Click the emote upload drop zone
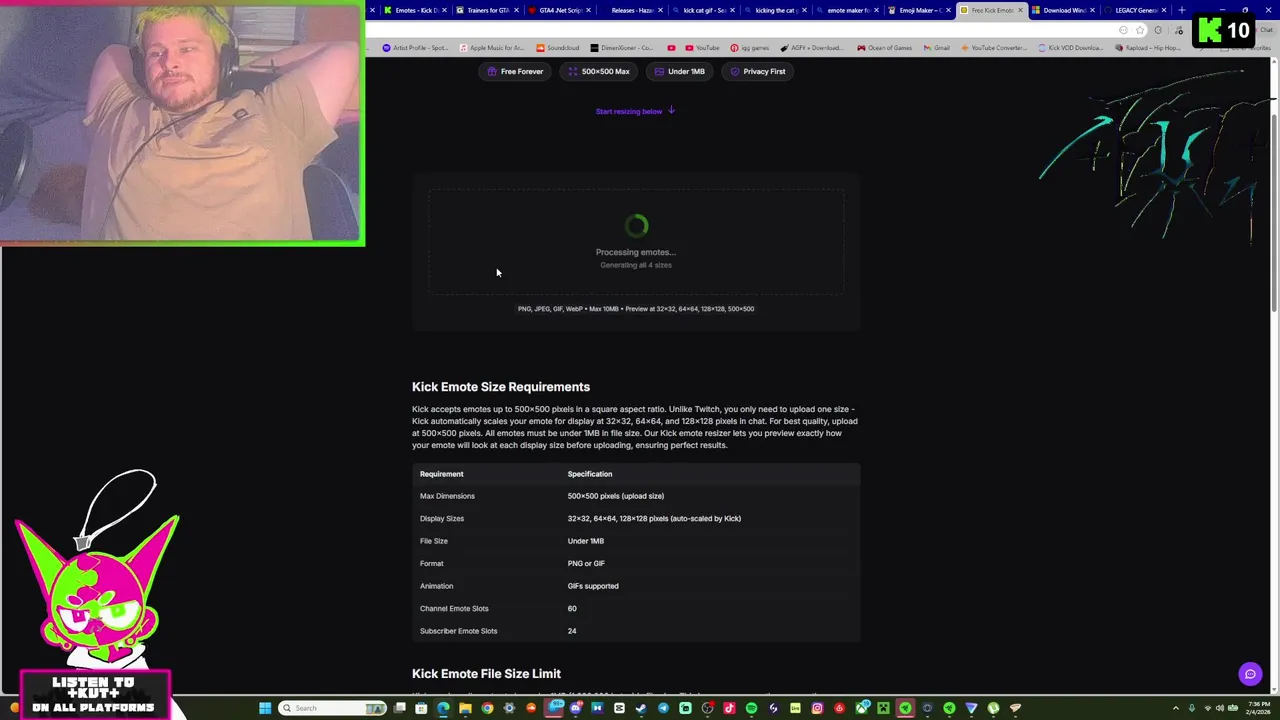The height and width of the screenshot is (720, 1280). click(636, 242)
